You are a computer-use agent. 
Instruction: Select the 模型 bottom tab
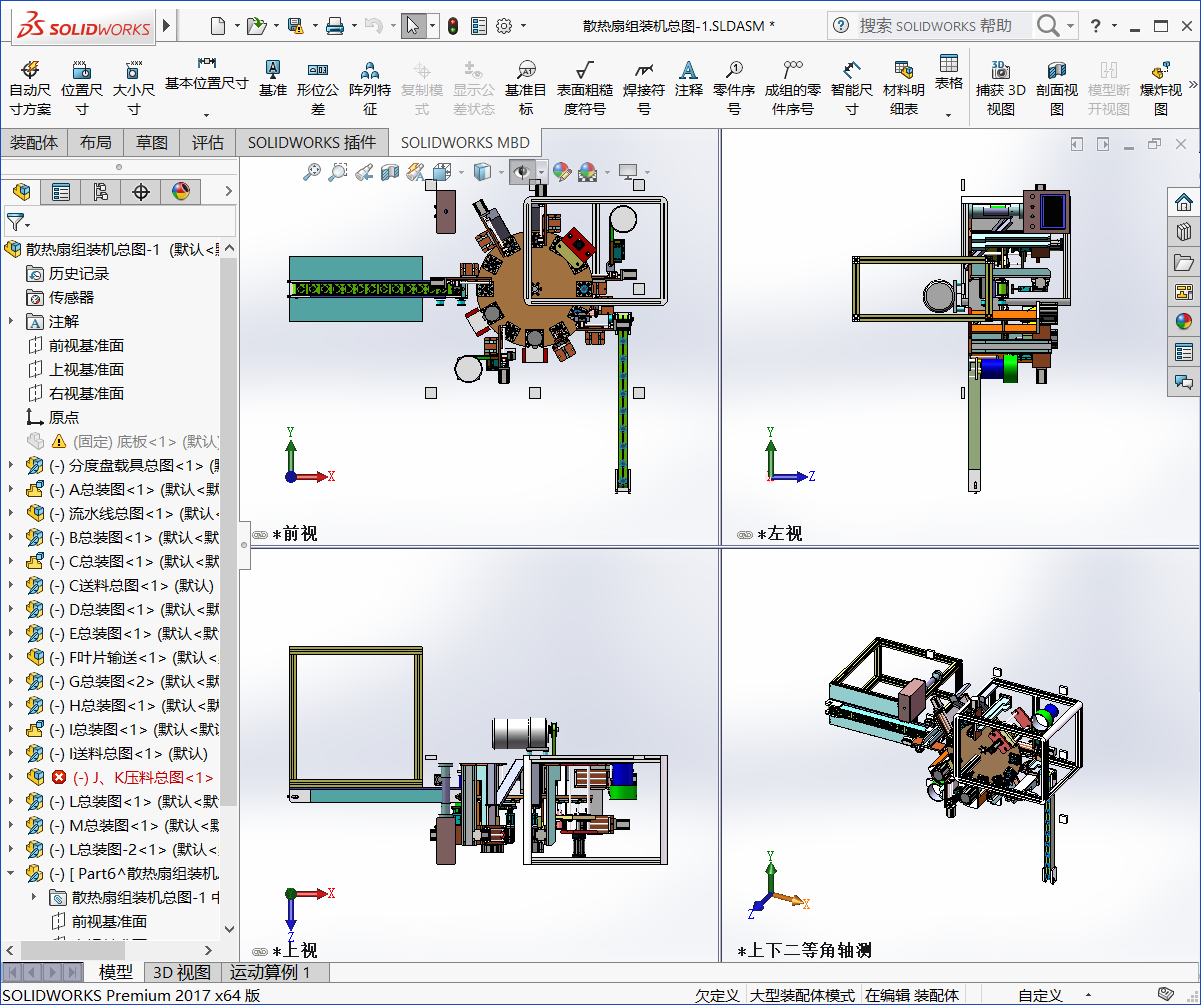tap(116, 972)
